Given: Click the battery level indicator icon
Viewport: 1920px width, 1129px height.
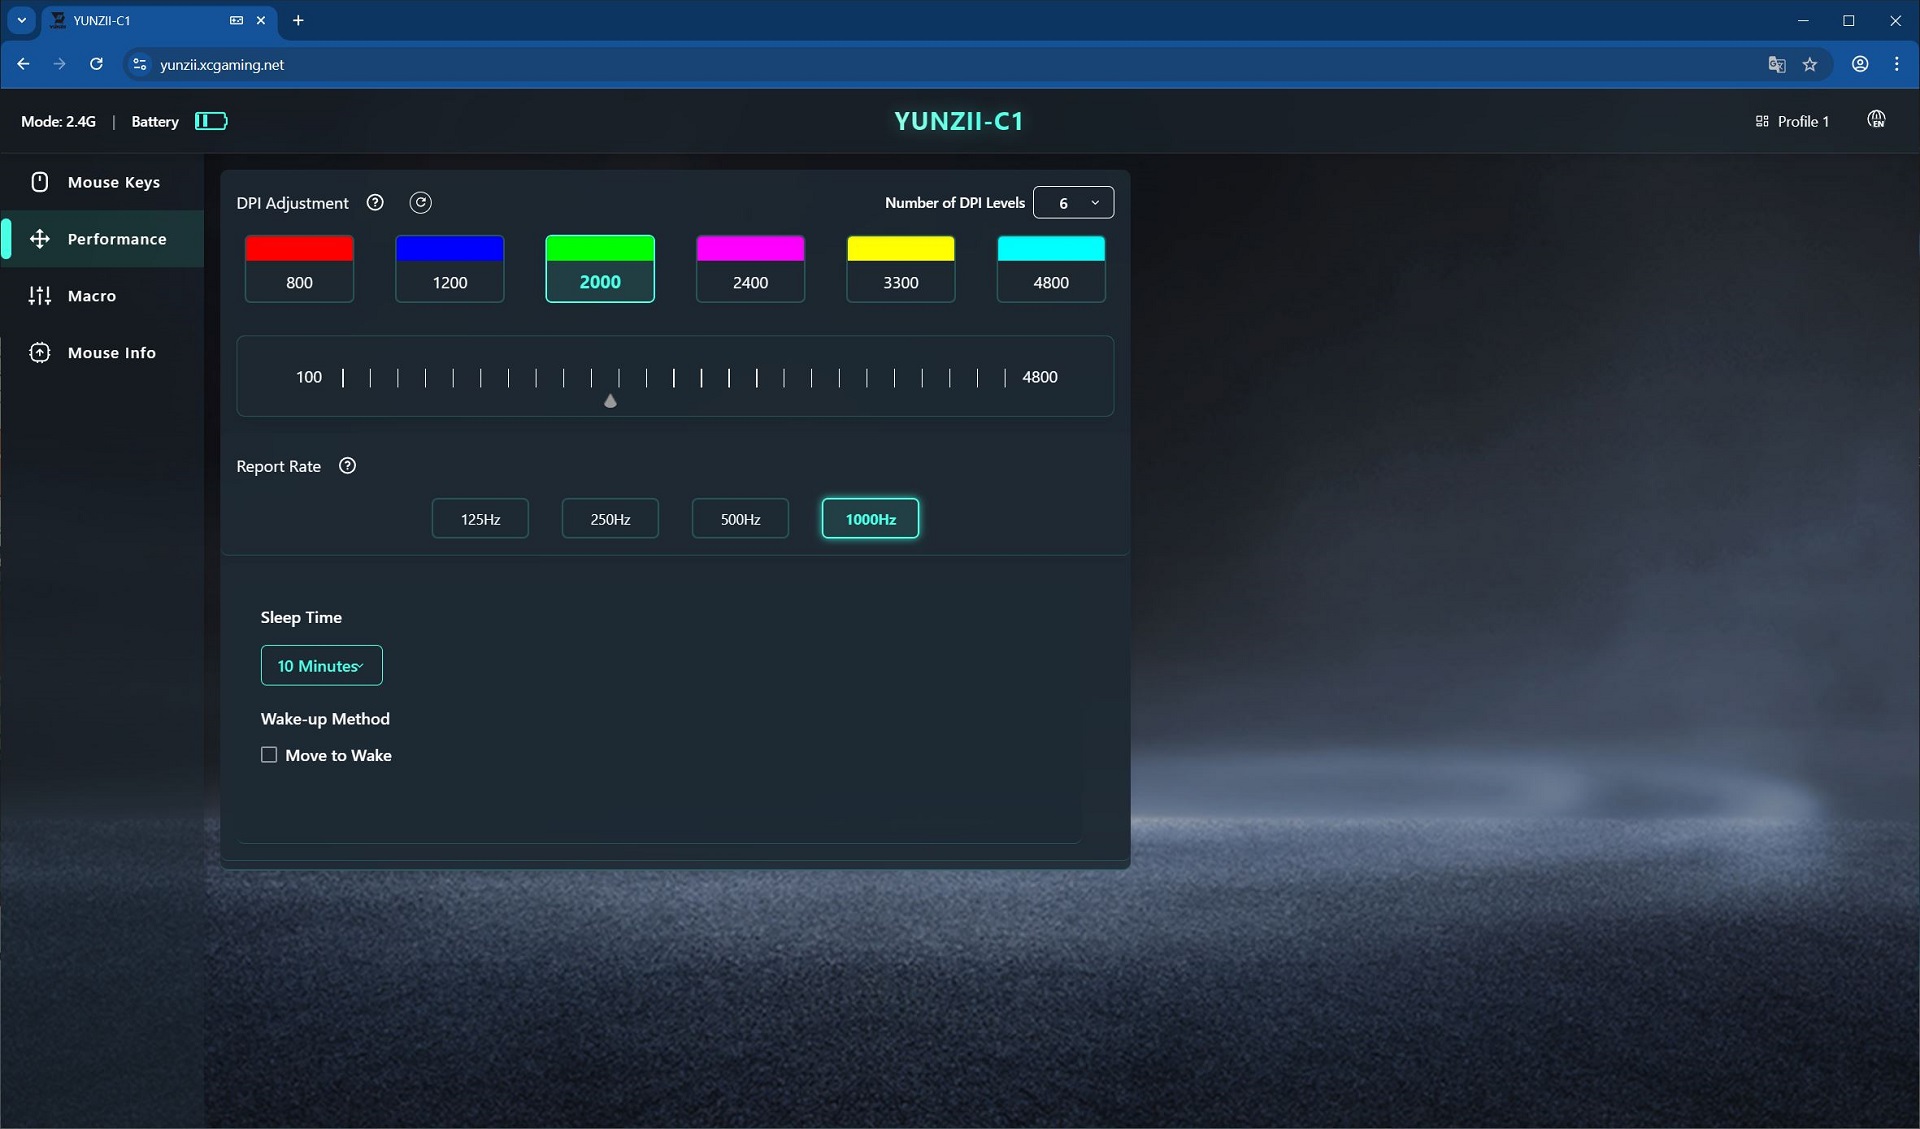Looking at the screenshot, I should coord(211,121).
